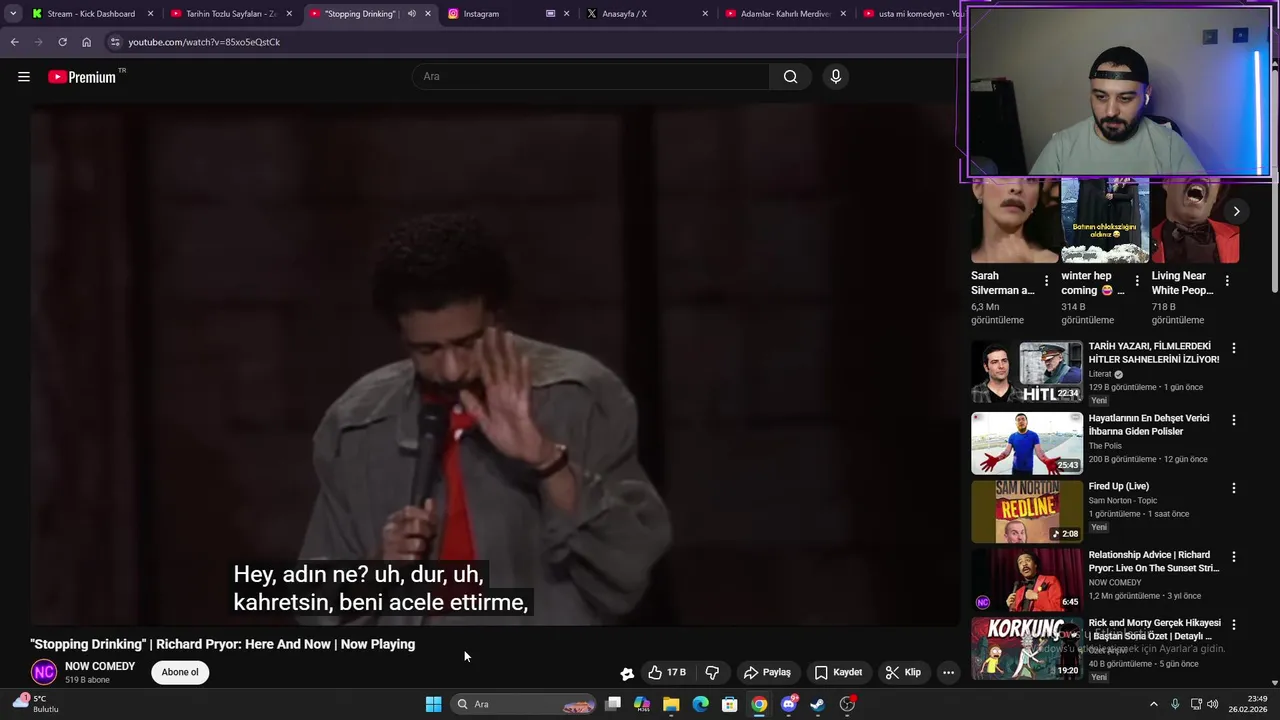Reload the page with refresh icon
This screenshot has width=1280, height=720.
click(x=62, y=42)
